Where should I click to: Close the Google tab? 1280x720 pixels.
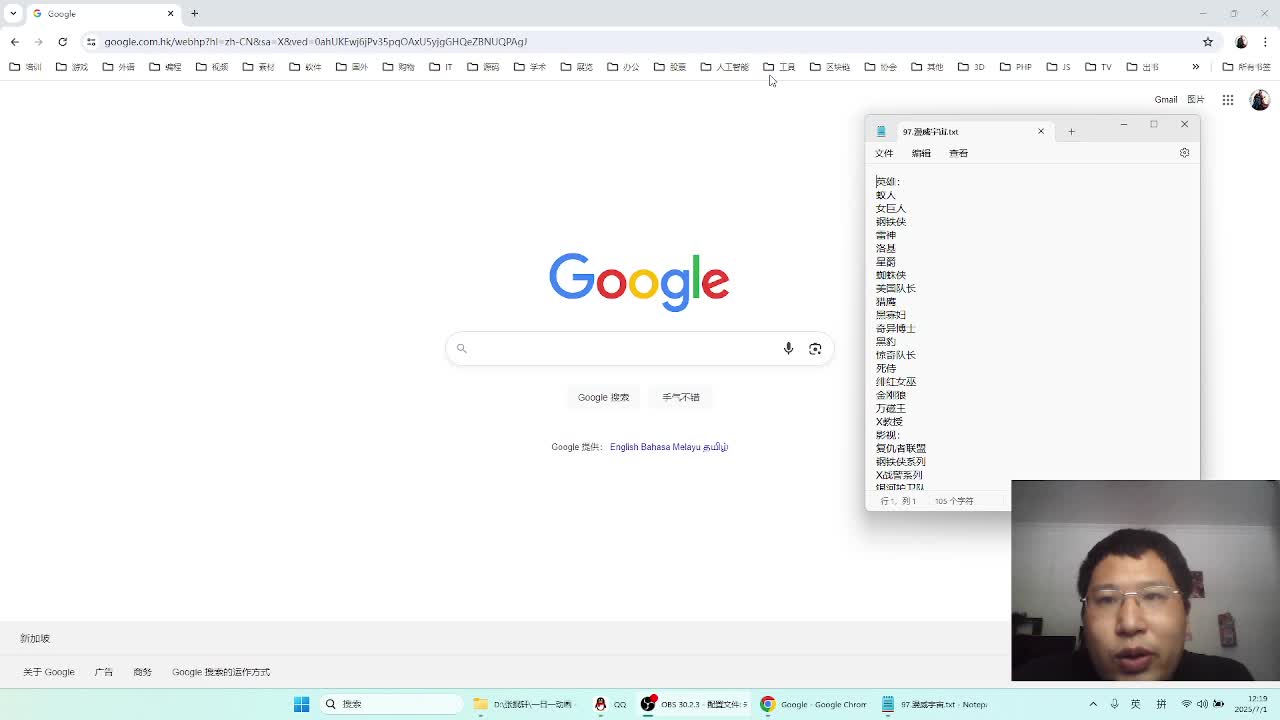coord(170,13)
